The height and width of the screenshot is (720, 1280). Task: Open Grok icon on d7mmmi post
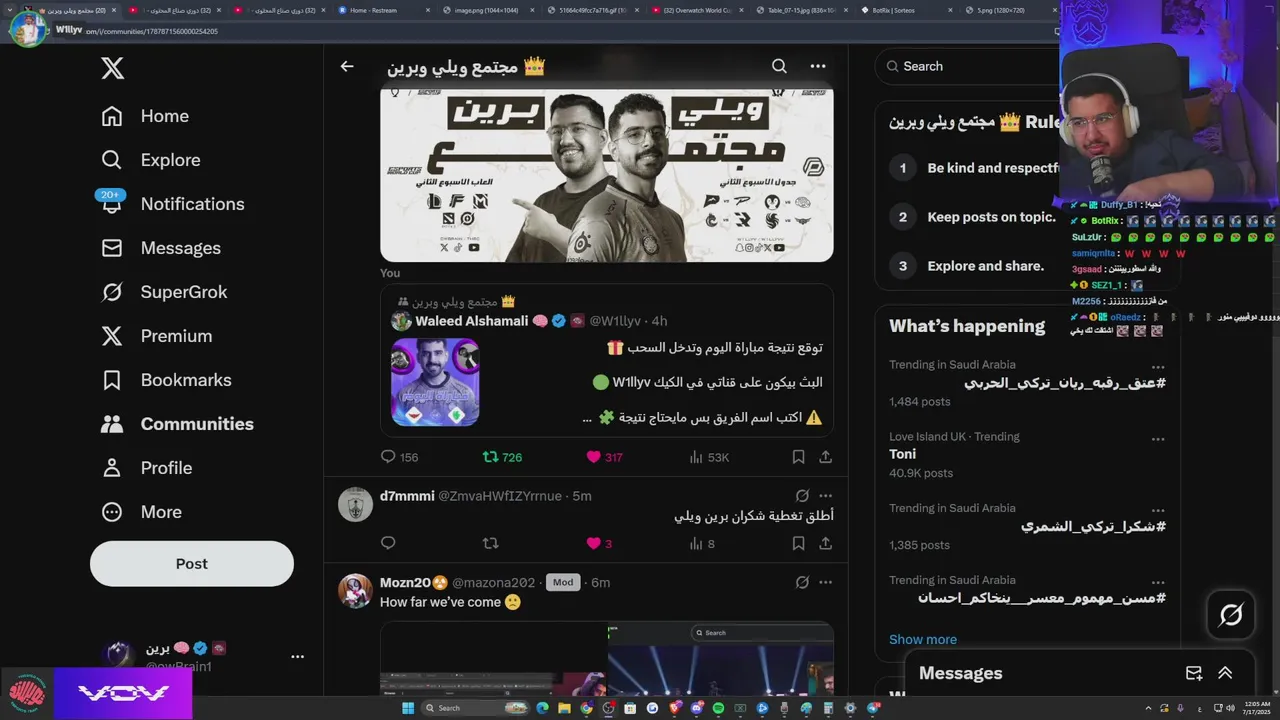tap(802, 496)
